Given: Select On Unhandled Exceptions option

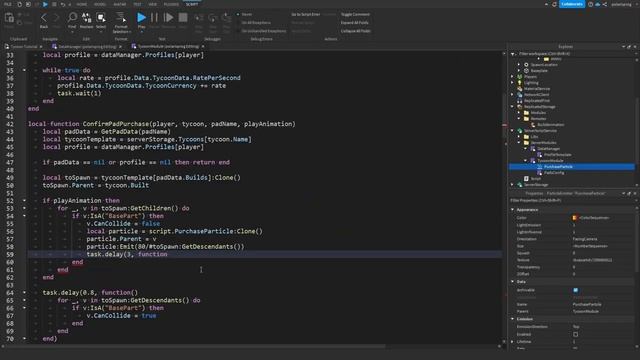Looking at the screenshot, I should pyautogui.click(x=261, y=31).
